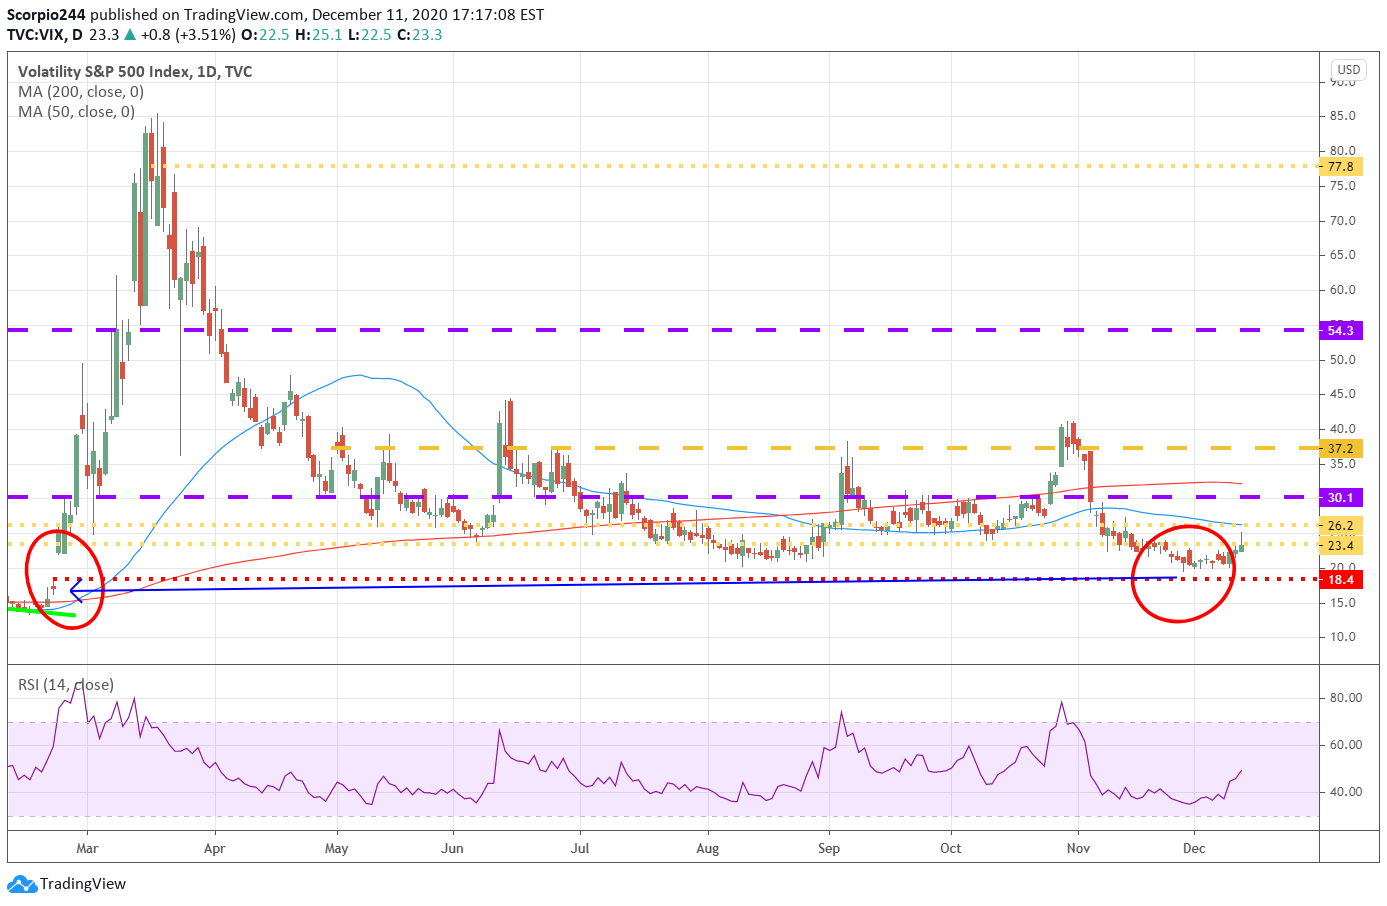Click the 10.0 price axis value
This screenshot has height=906, width=1387.
[1343, 637]
